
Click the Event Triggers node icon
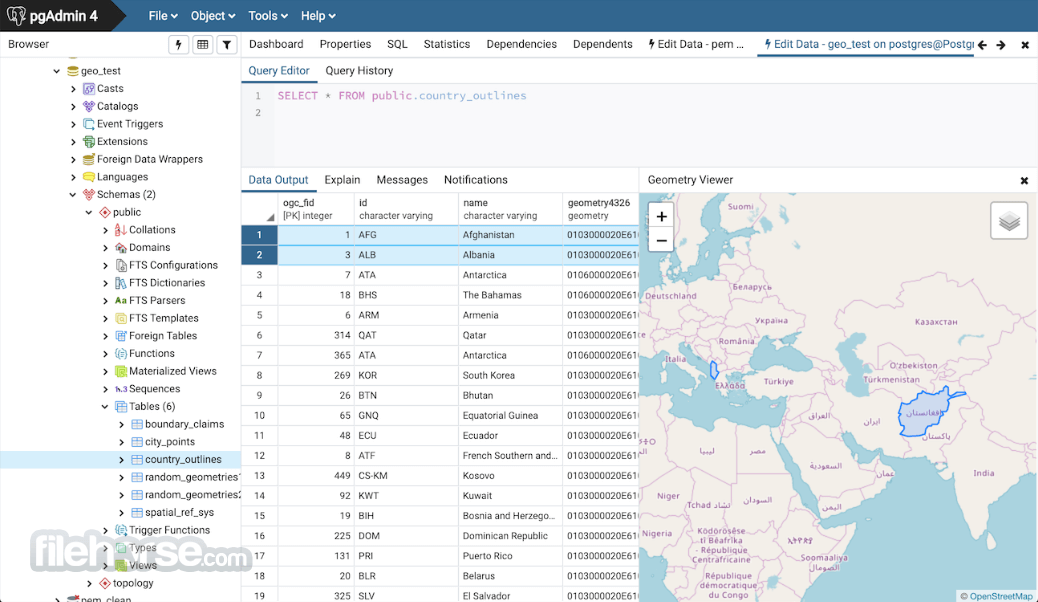[89, 124]
